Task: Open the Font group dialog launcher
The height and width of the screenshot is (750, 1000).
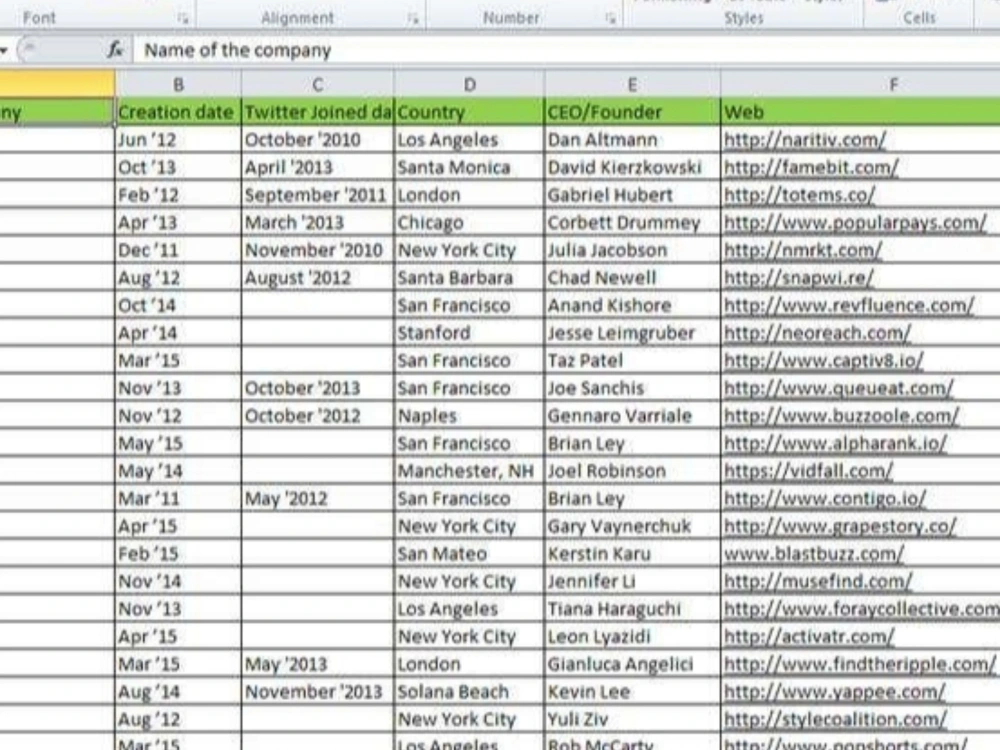Action: (x=183, y=19)
